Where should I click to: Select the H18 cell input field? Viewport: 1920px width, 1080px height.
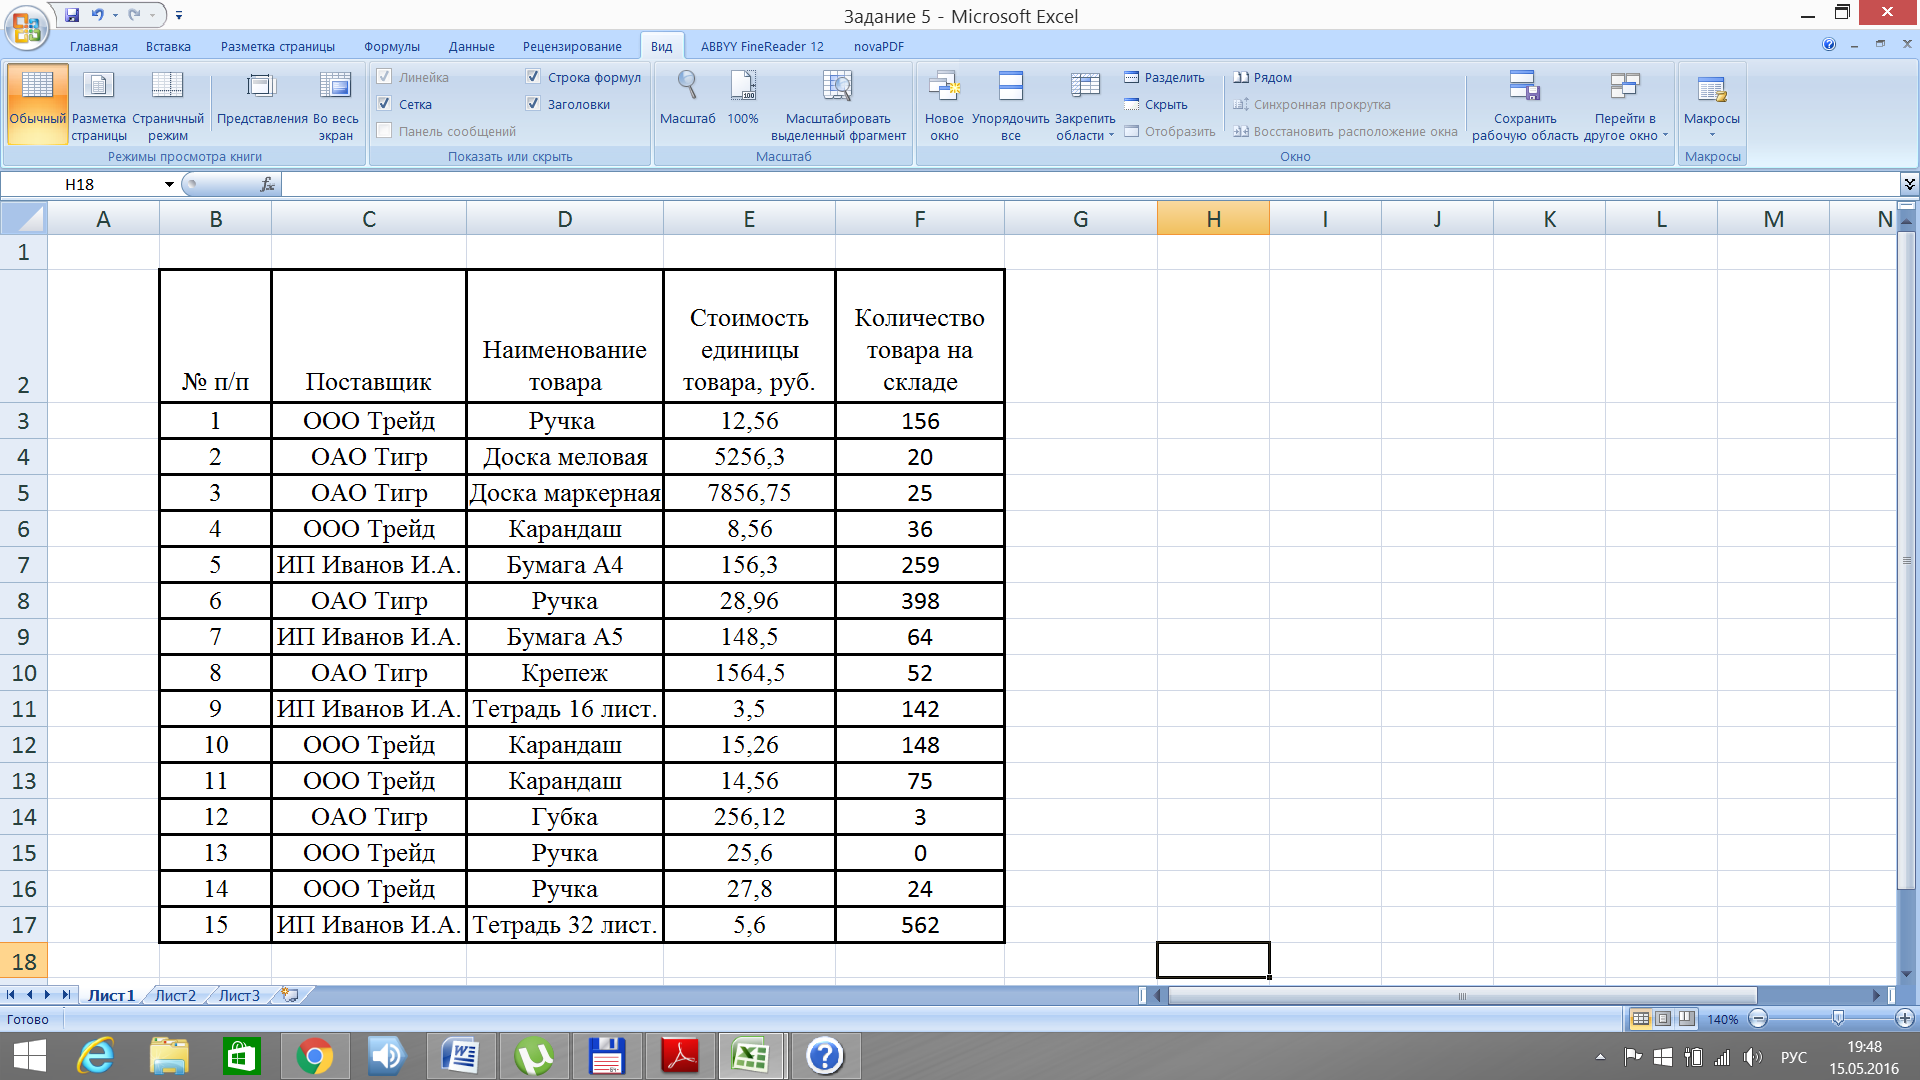(x=1212, y=959)
